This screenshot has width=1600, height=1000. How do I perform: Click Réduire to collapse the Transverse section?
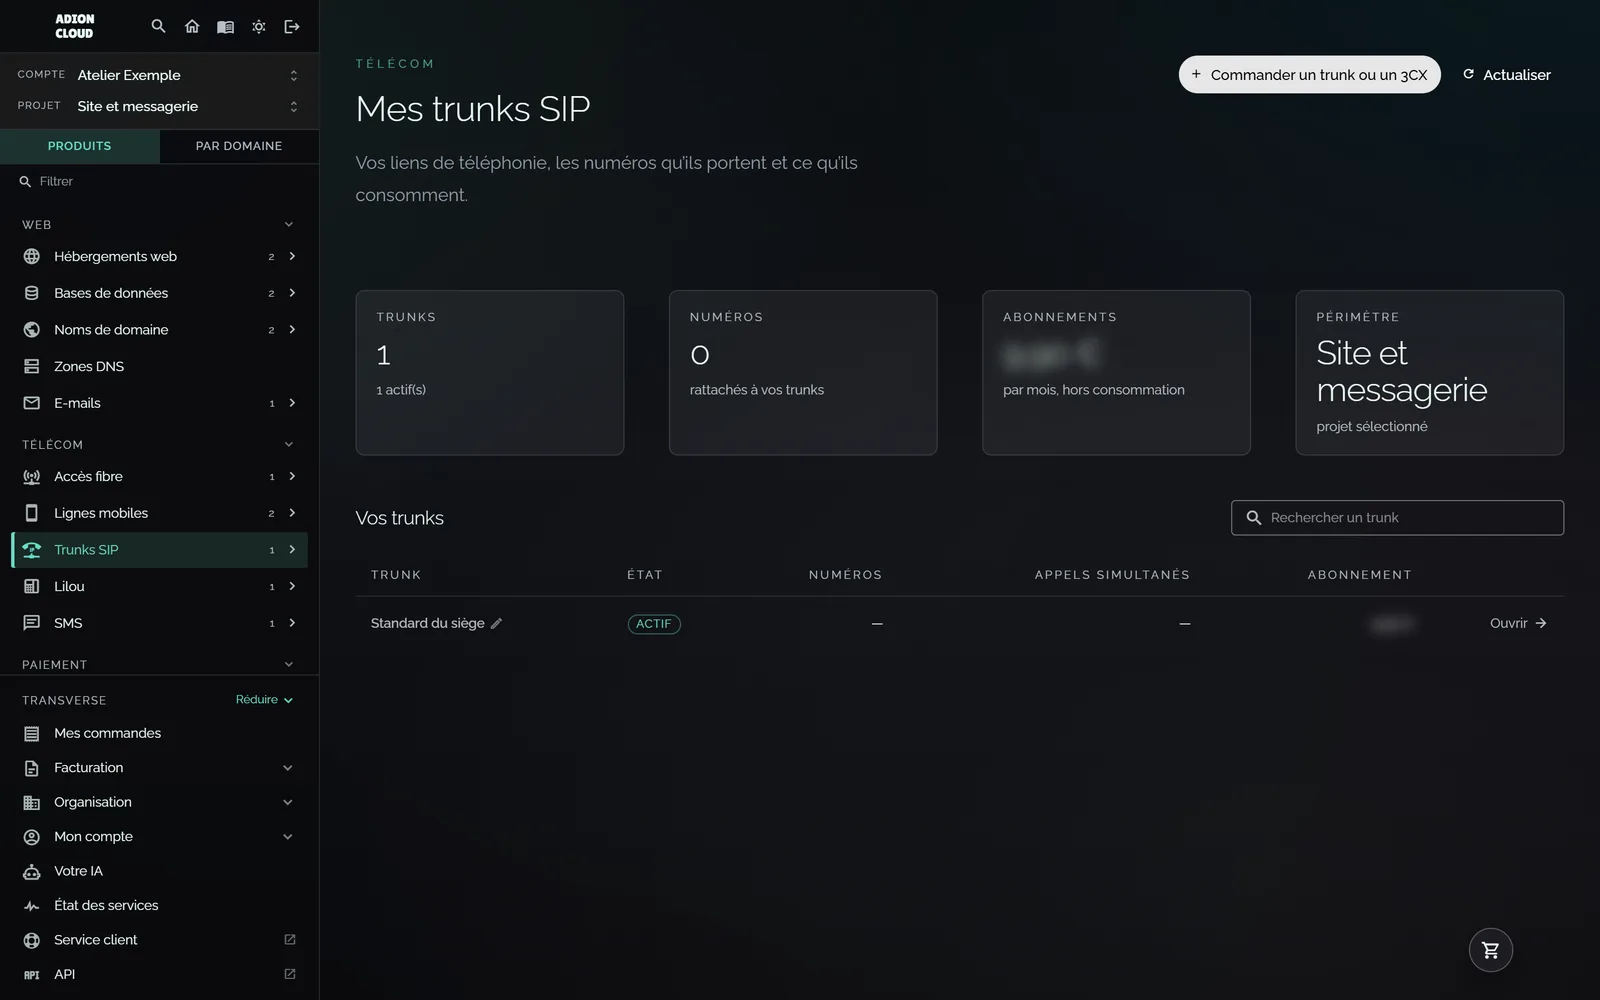(x=264, y=700)
